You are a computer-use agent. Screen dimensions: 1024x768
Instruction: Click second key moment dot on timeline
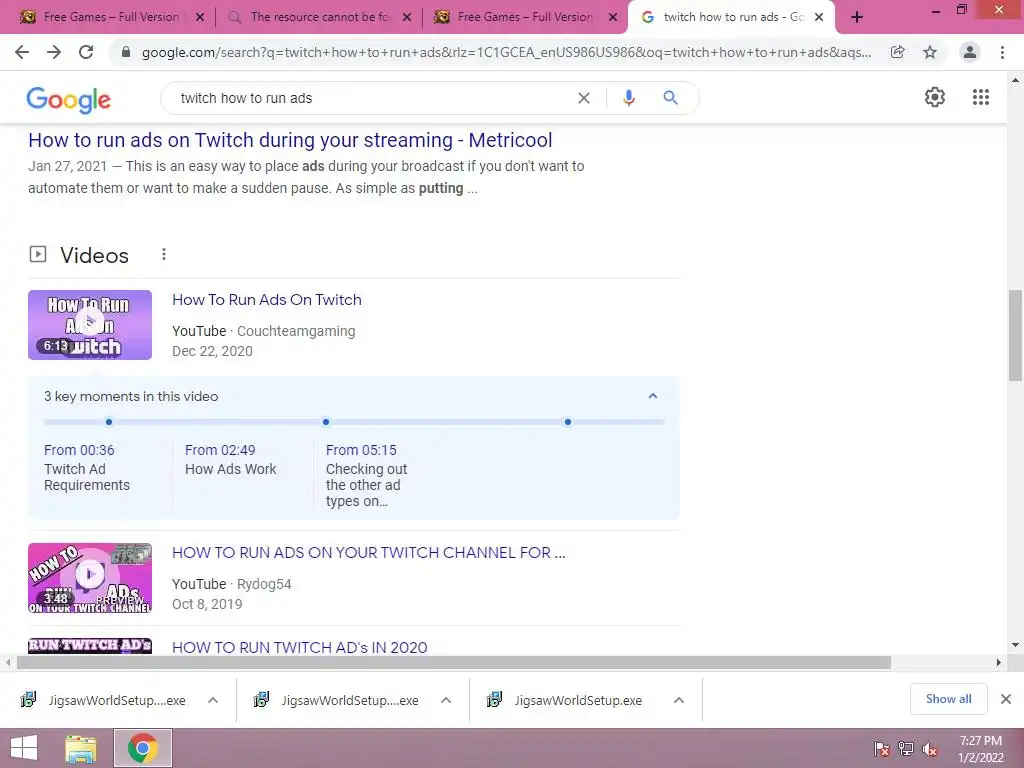pyautogui.click(x=326, y=422)
